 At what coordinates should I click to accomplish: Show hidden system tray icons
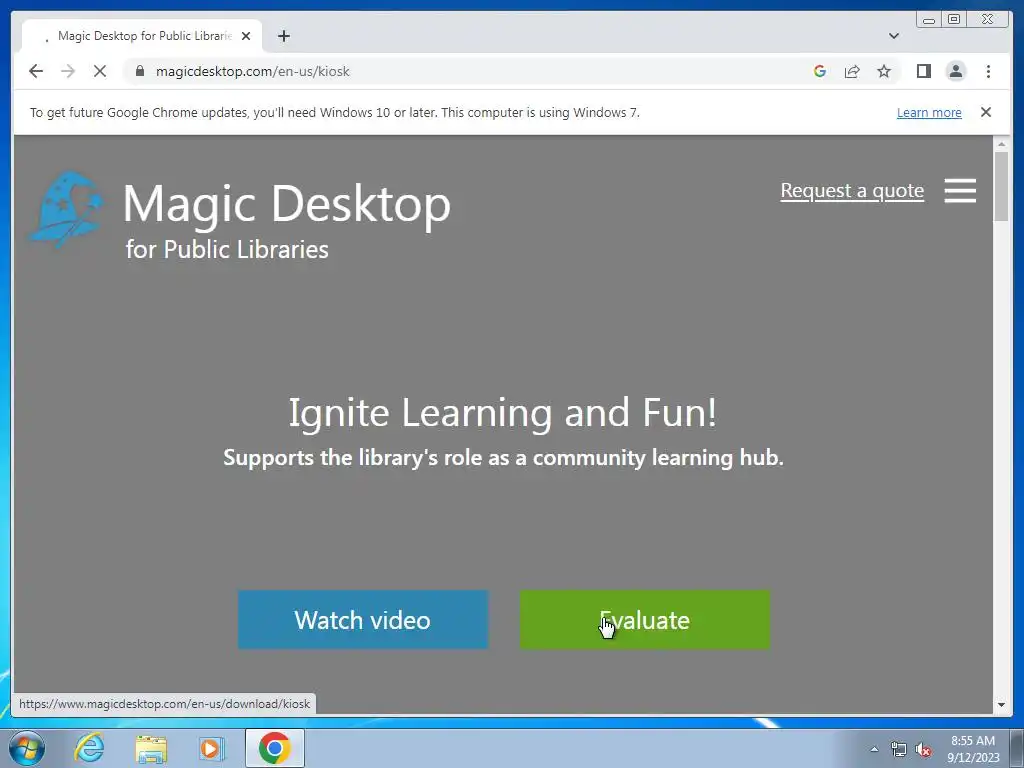coord(874,749)
